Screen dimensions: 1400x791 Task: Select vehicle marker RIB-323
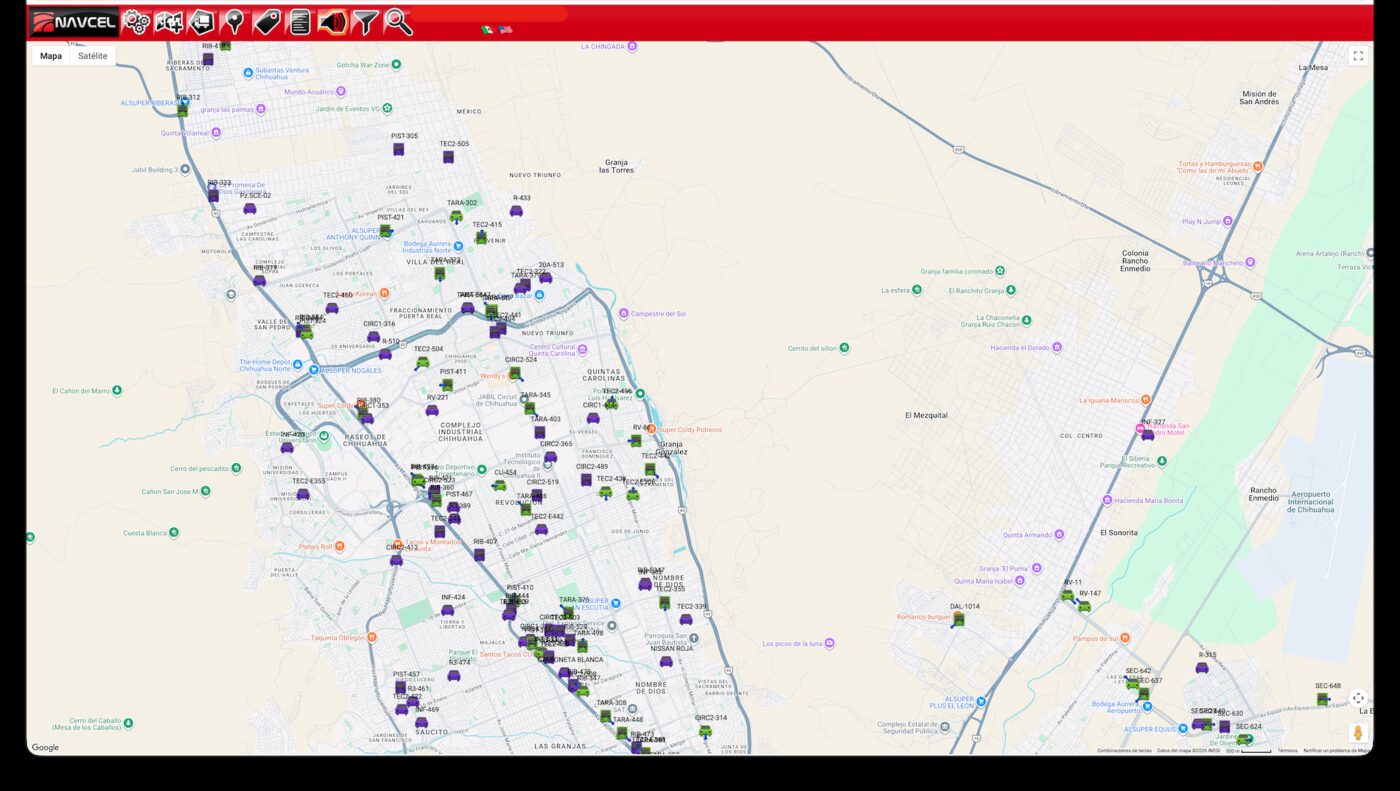pos(213,196)
